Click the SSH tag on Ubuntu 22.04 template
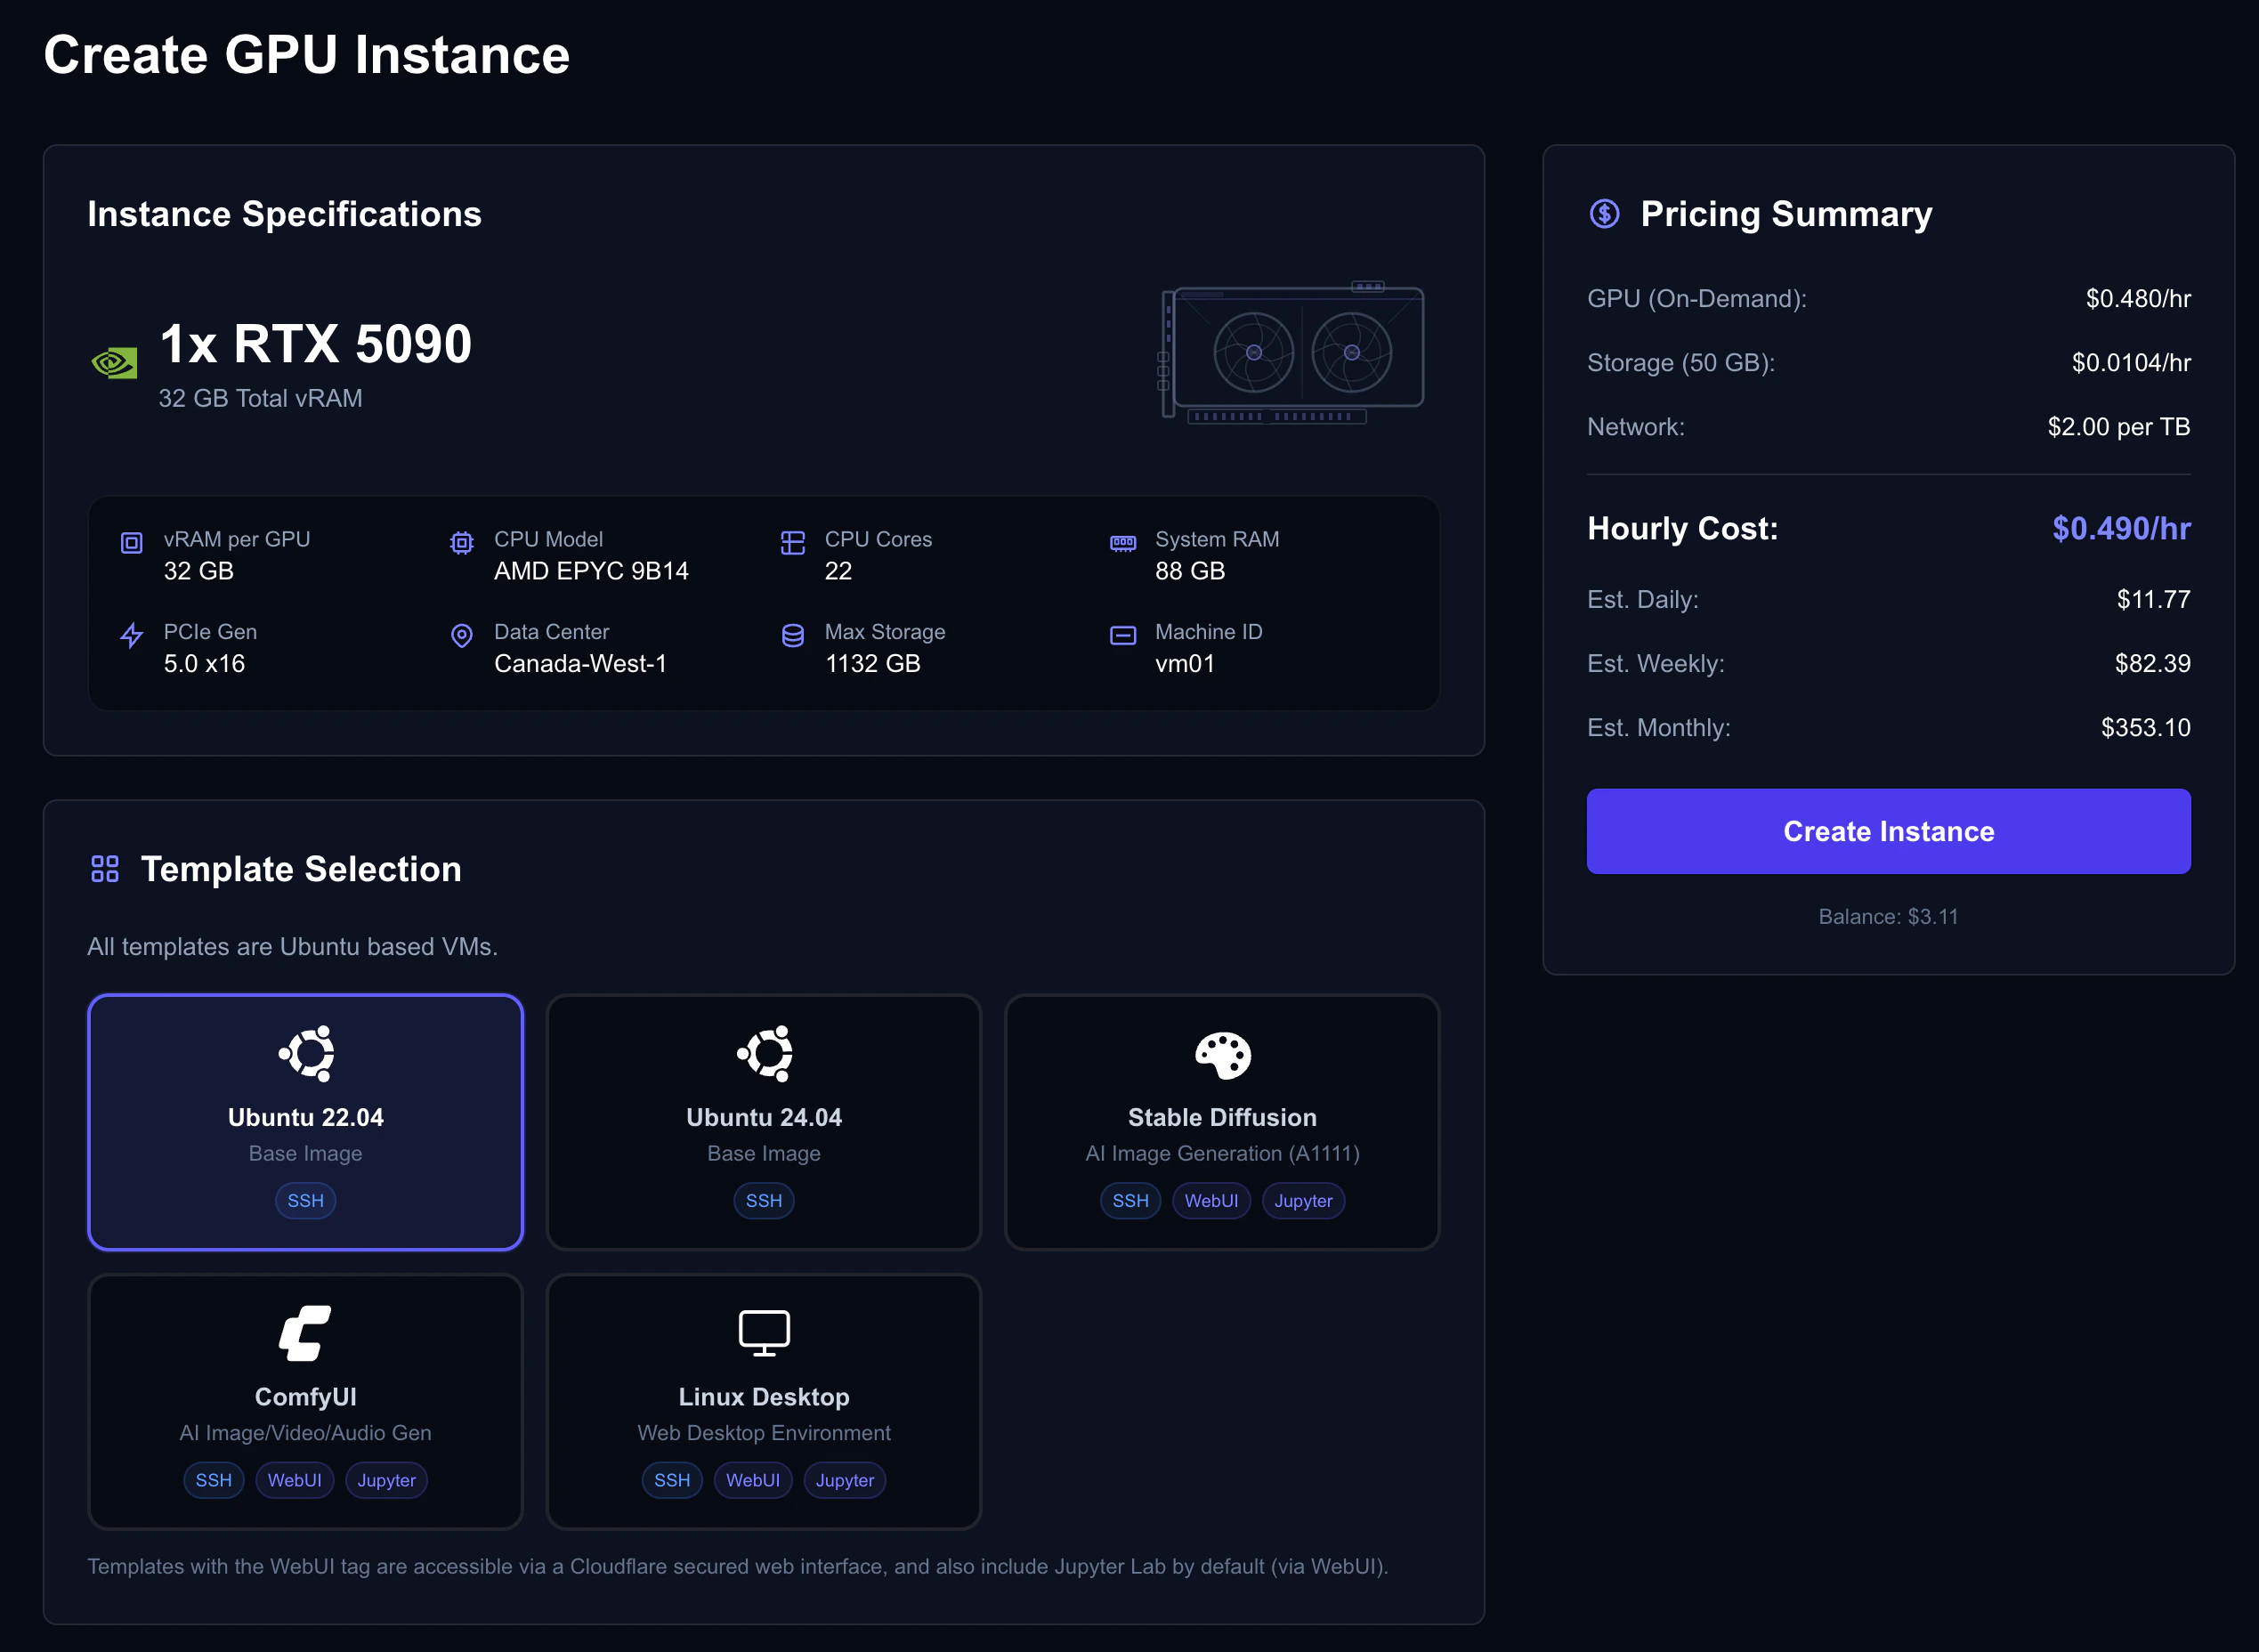 pyautogui.click(x=305, y=1200)
